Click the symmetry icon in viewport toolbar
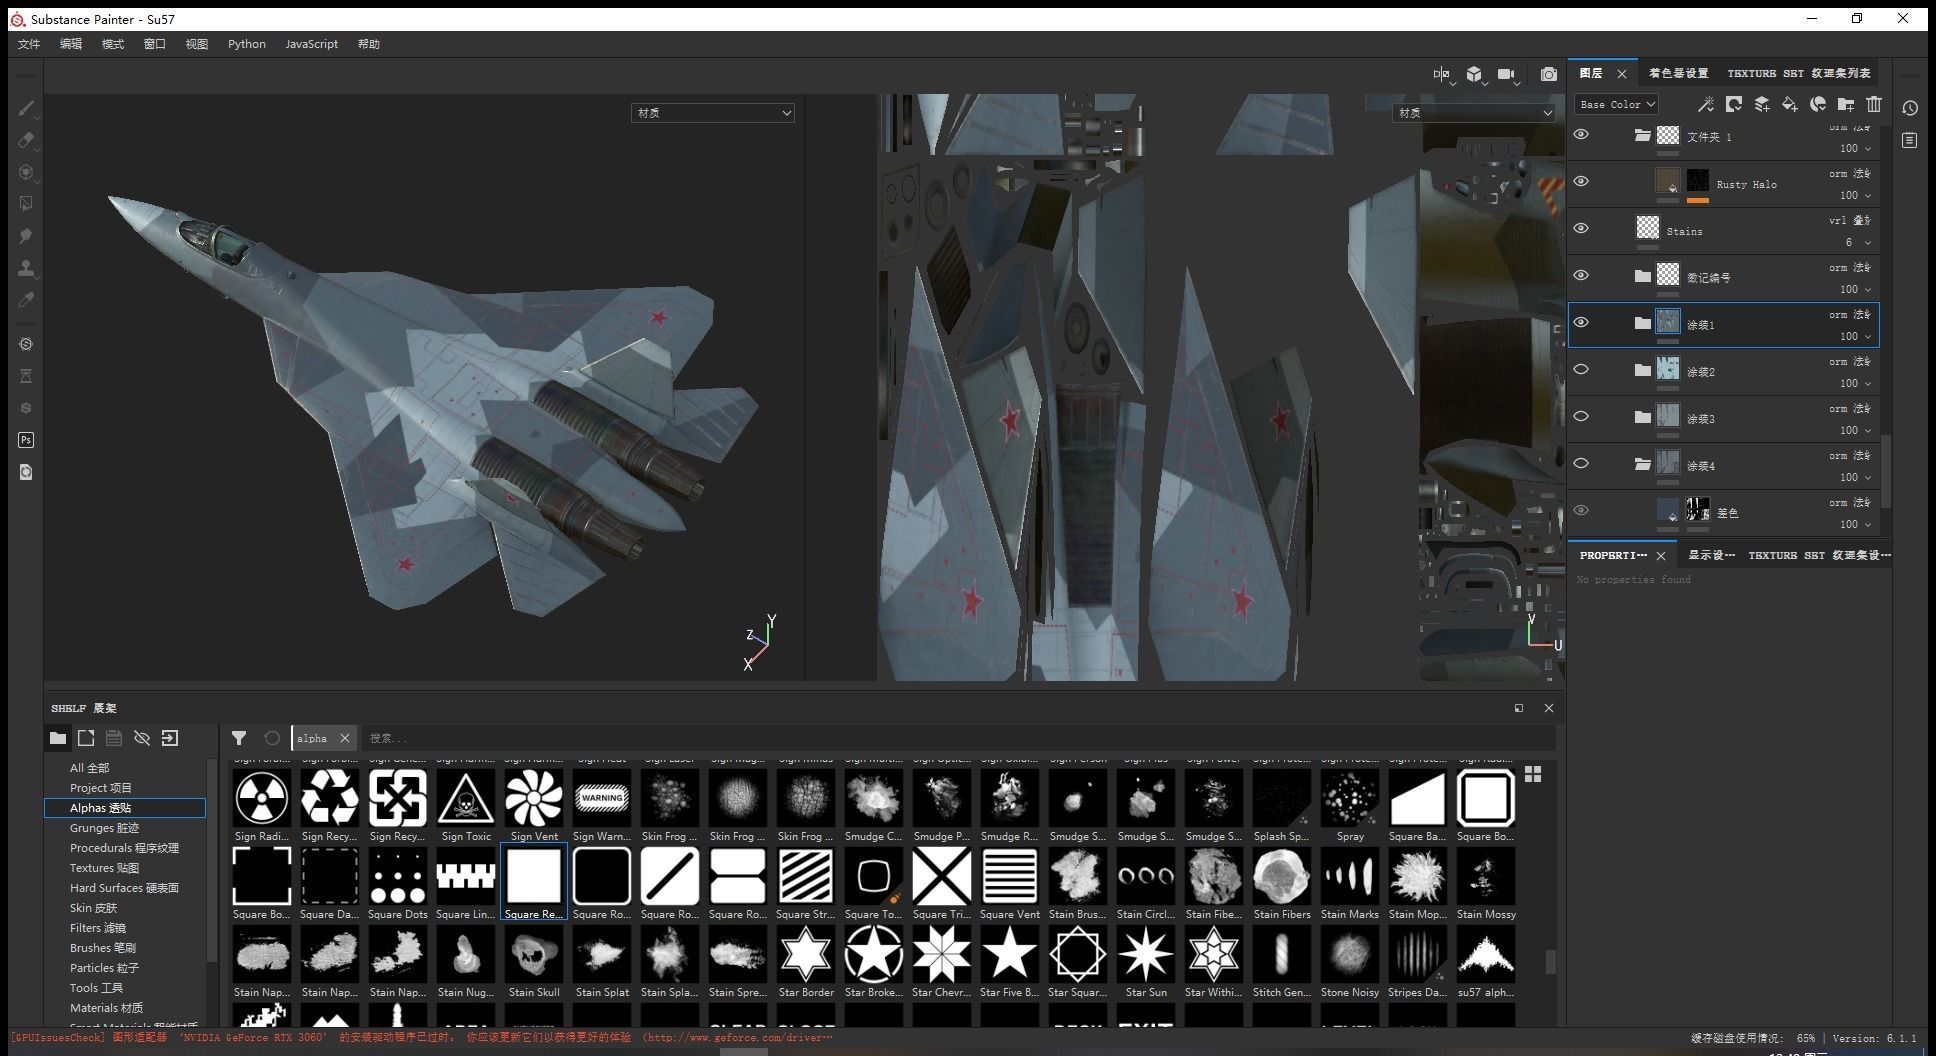 click(x=1441, y=74)
